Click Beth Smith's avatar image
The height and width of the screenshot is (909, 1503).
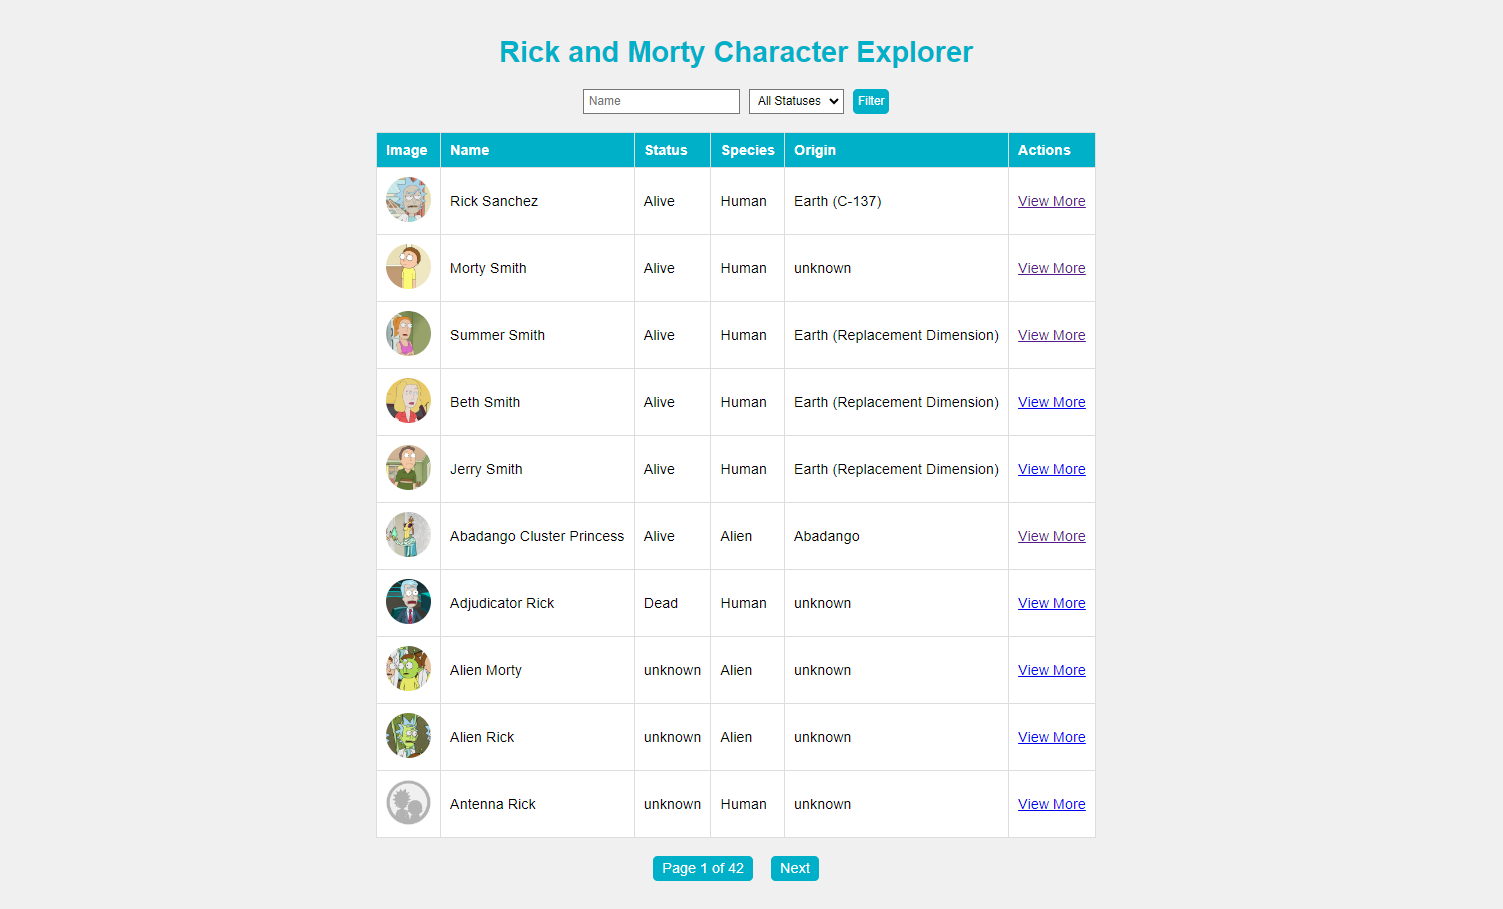[408, 401]
